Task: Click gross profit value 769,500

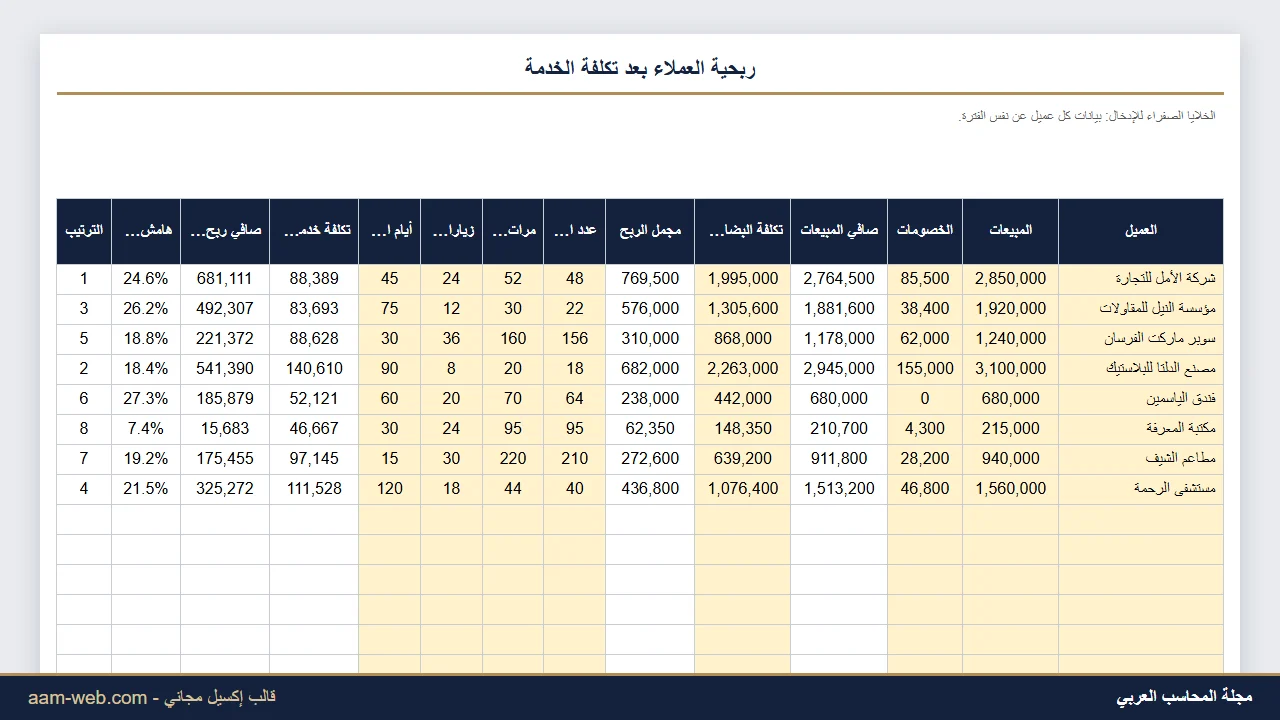Action: tap(651, 279)
